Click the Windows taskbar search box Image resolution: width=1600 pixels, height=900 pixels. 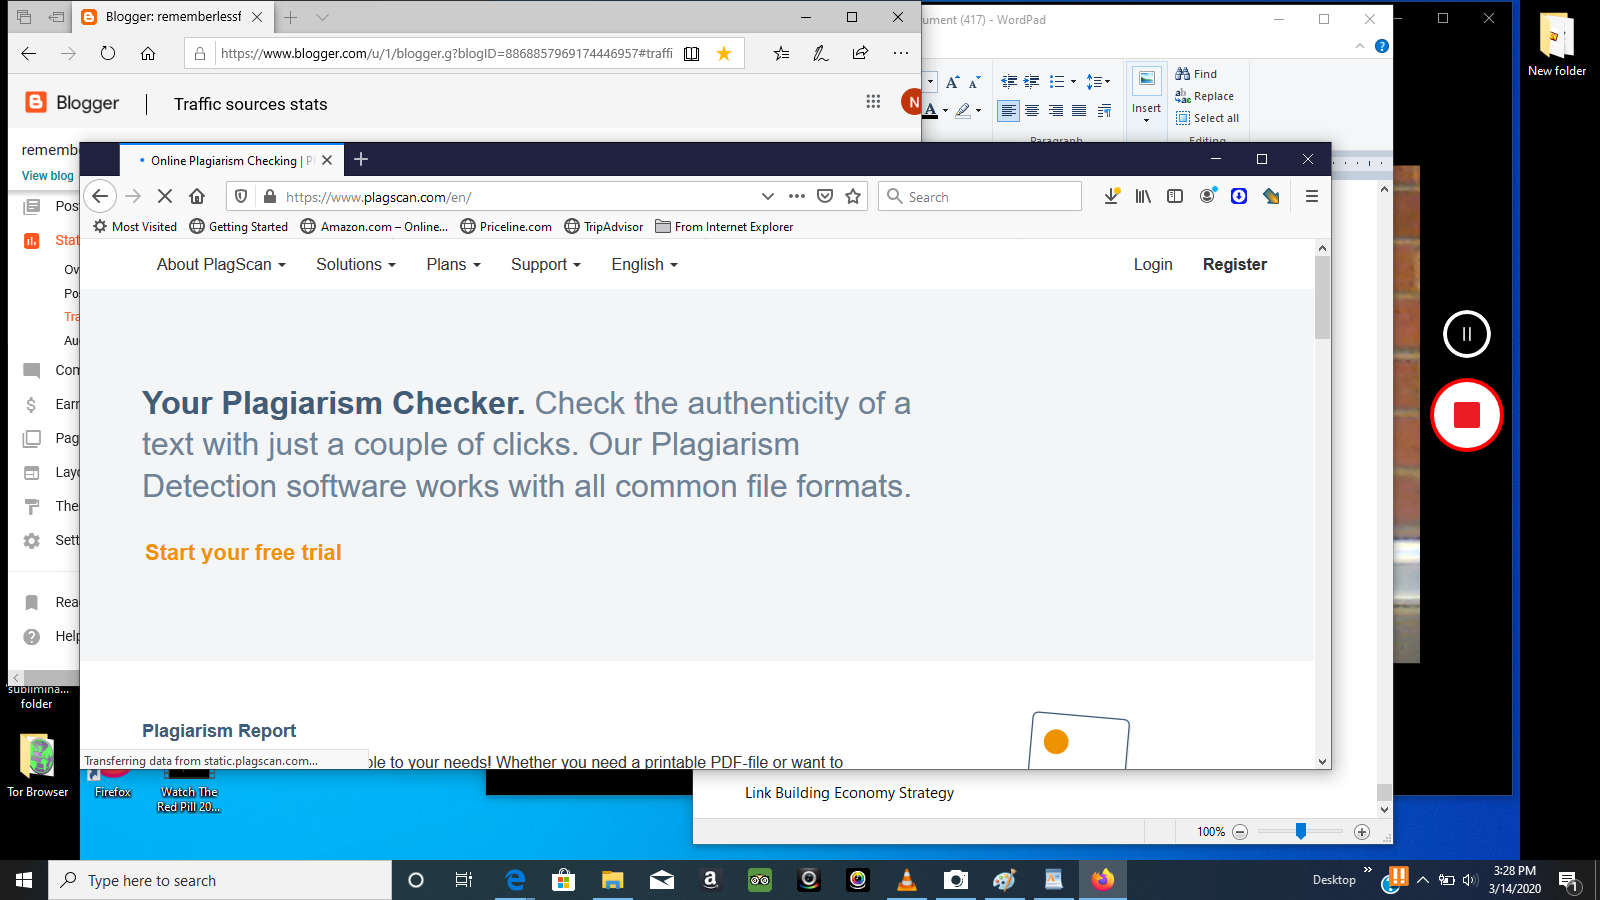coord(220,880)
